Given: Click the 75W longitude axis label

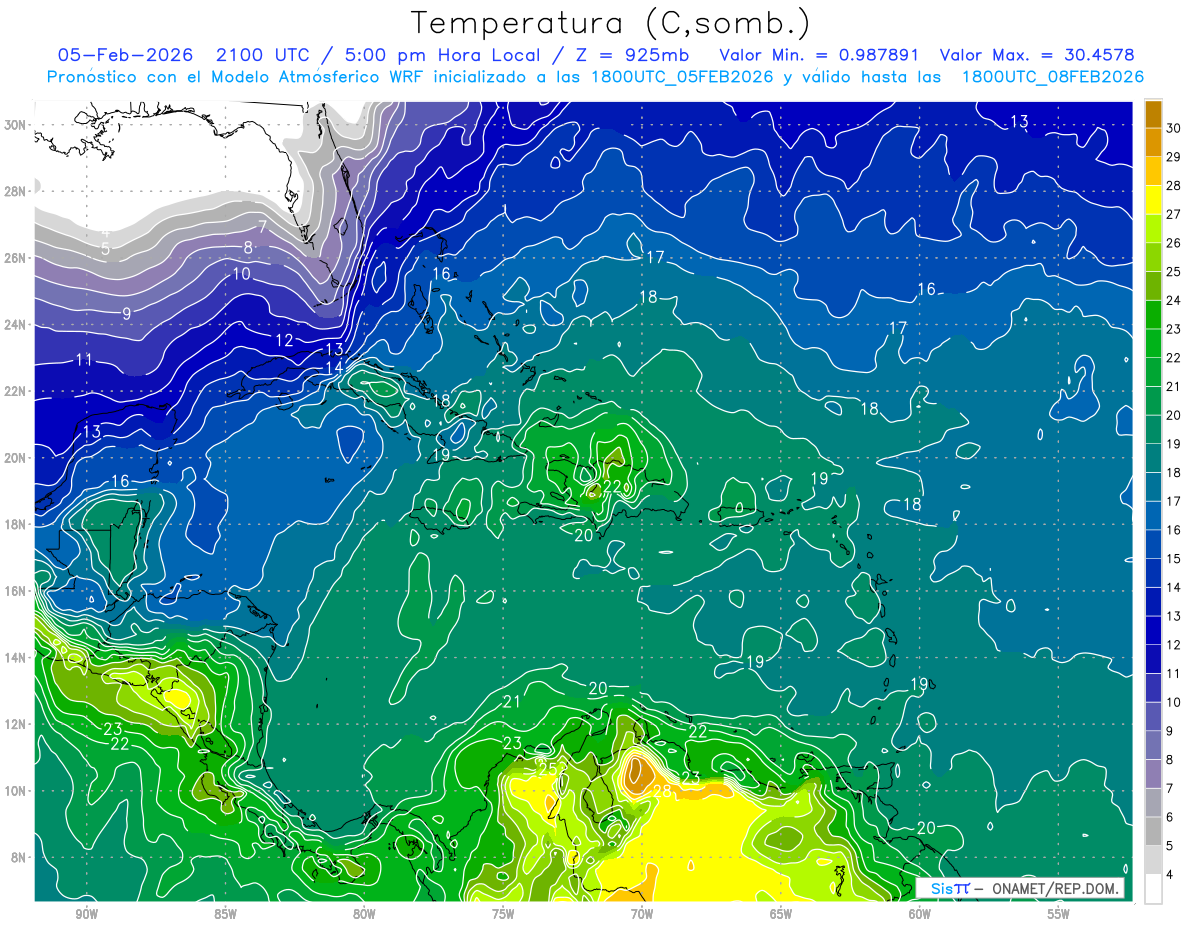Looking at the screenshot, I should (503, 914).
